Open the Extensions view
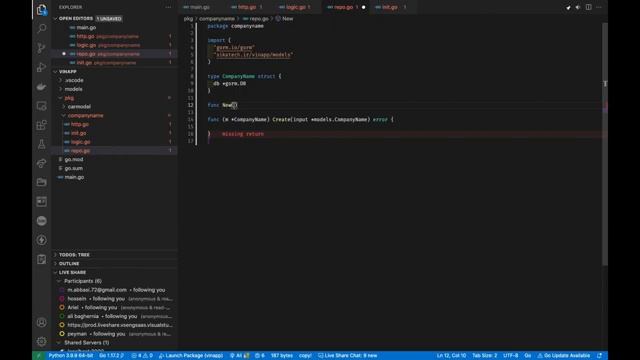 [41, 125]
